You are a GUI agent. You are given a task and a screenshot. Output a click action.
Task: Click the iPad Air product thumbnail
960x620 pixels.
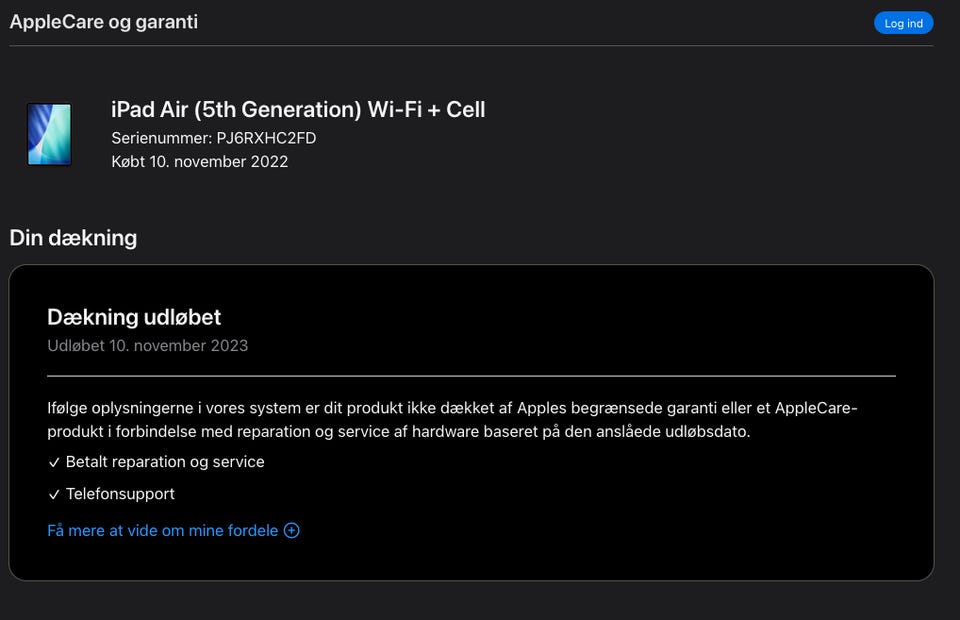[x=49, y=134]
